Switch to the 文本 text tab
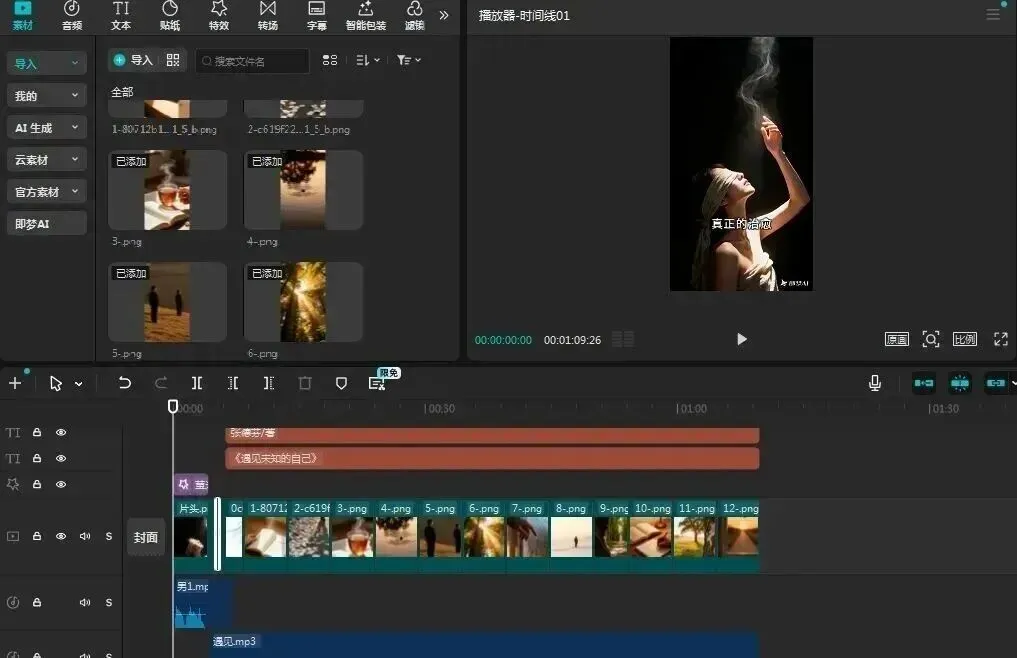Screen dimensions: 1017x658 coord(121,16)
